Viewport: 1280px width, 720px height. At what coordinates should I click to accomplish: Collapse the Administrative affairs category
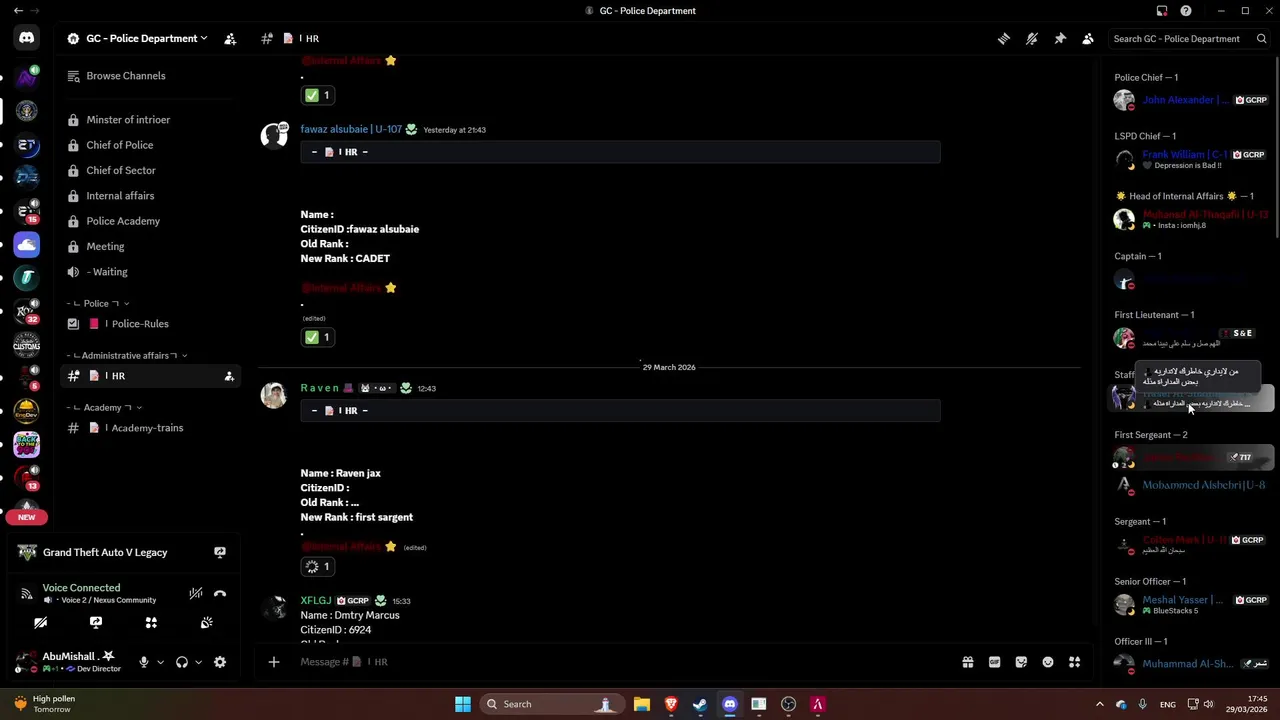click(126, 355)
